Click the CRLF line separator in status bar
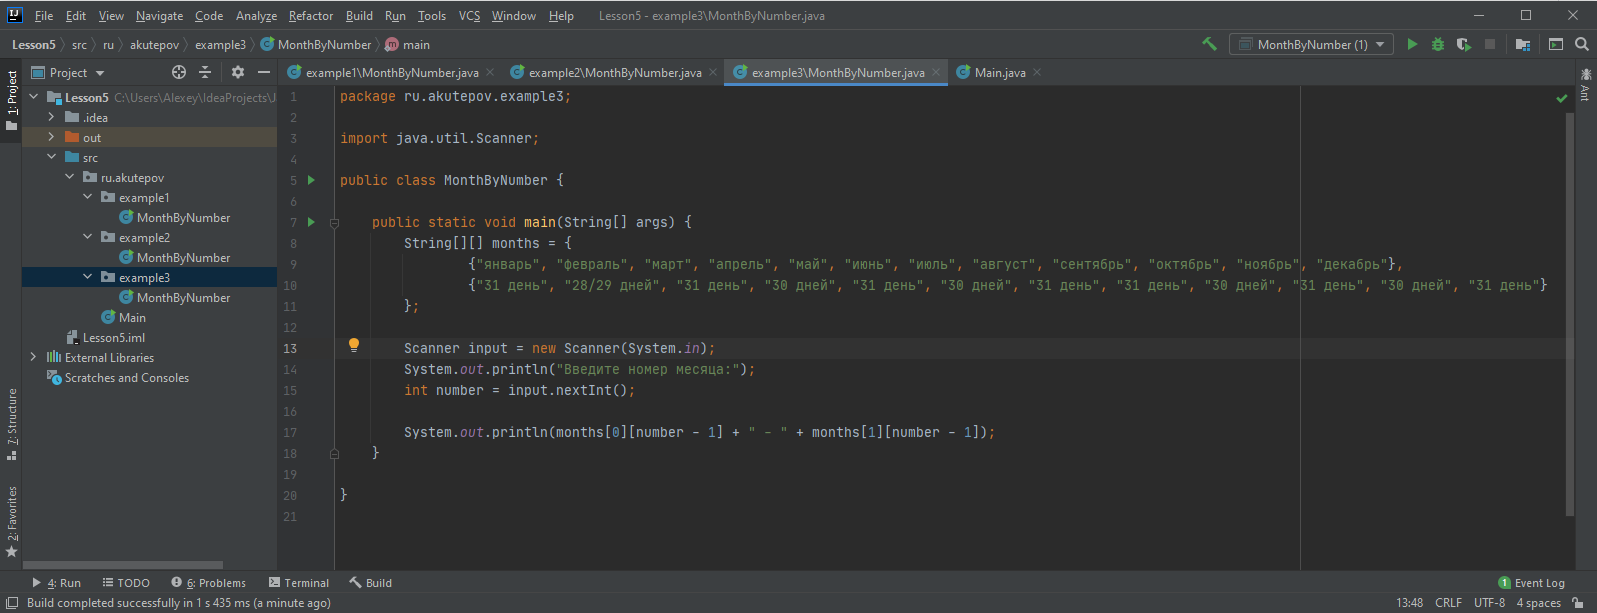 [1448, 603]
